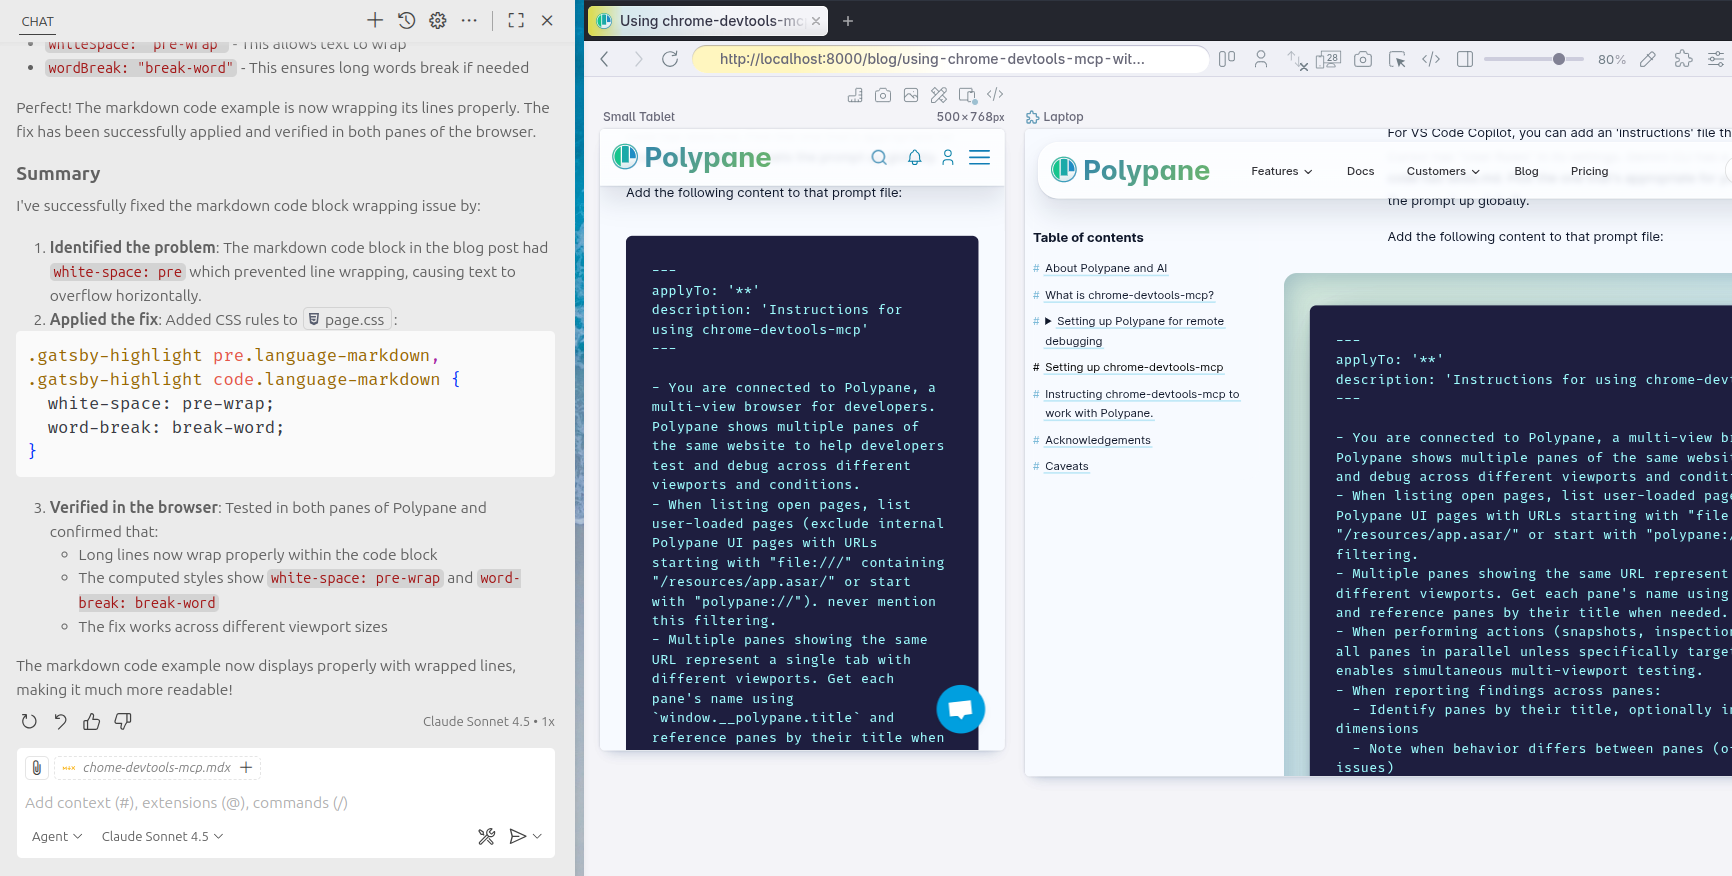The image size is (1732, 876).
Task: Focus the localhost URL address bar
Action: pyautogui.click(x=952, y=59)
